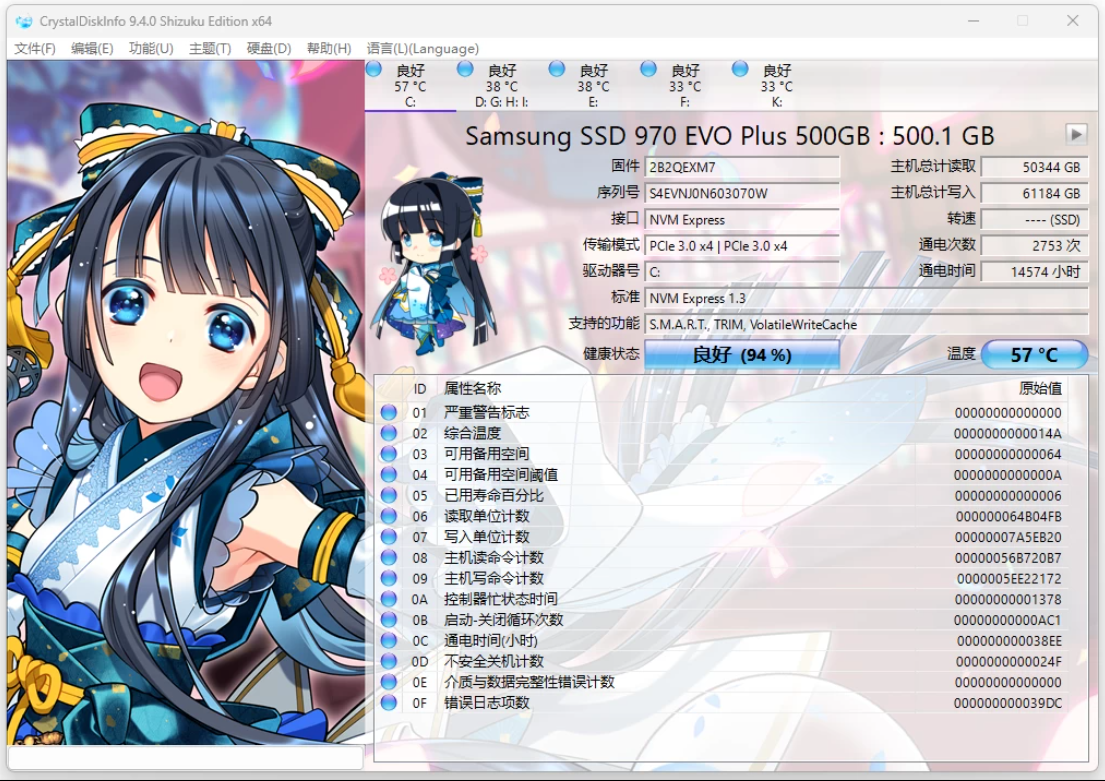This screenshot has height=781, width=1105.
Task: Click the firmware field 2B2QEXM7
Action: point(742,167)
